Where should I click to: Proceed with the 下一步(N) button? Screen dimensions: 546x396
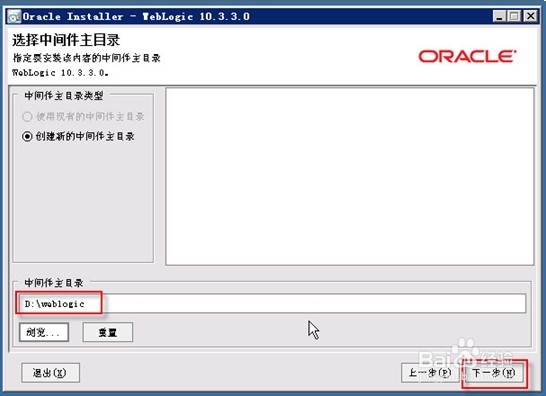click(494, 373)
